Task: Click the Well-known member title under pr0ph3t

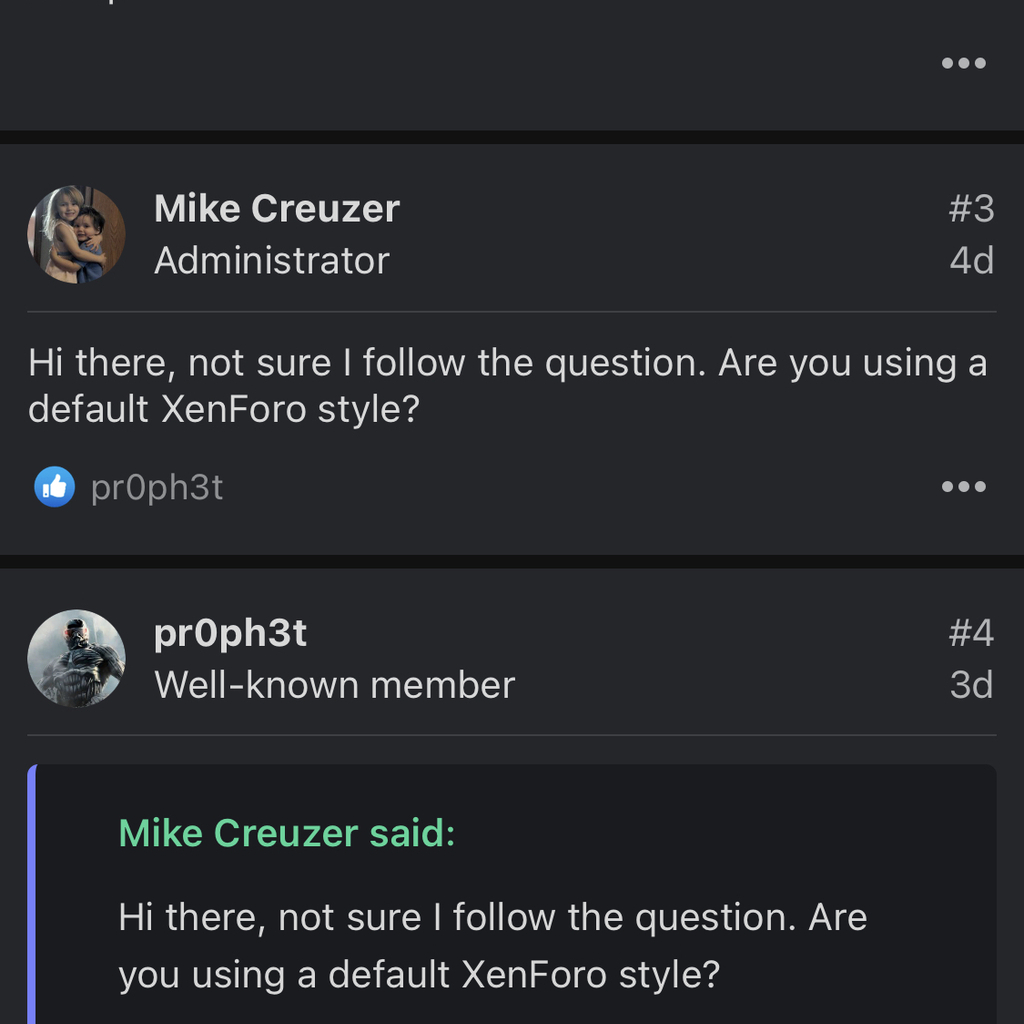Action: pos(334,684)
